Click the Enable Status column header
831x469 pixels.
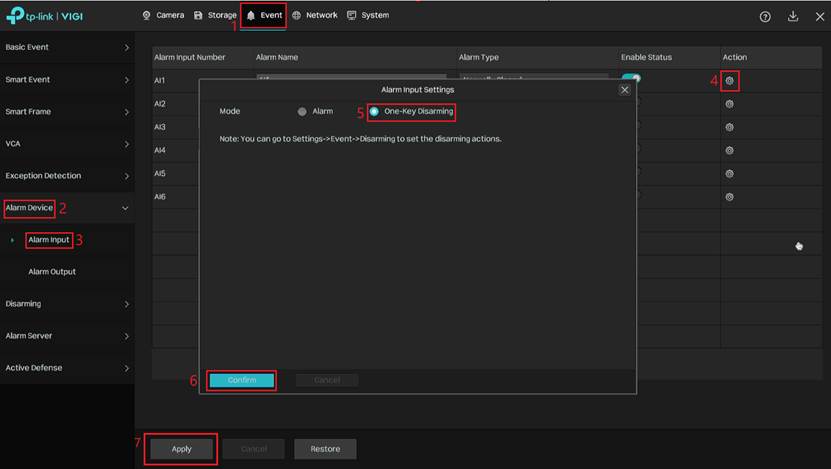click(x=646, y=57)
